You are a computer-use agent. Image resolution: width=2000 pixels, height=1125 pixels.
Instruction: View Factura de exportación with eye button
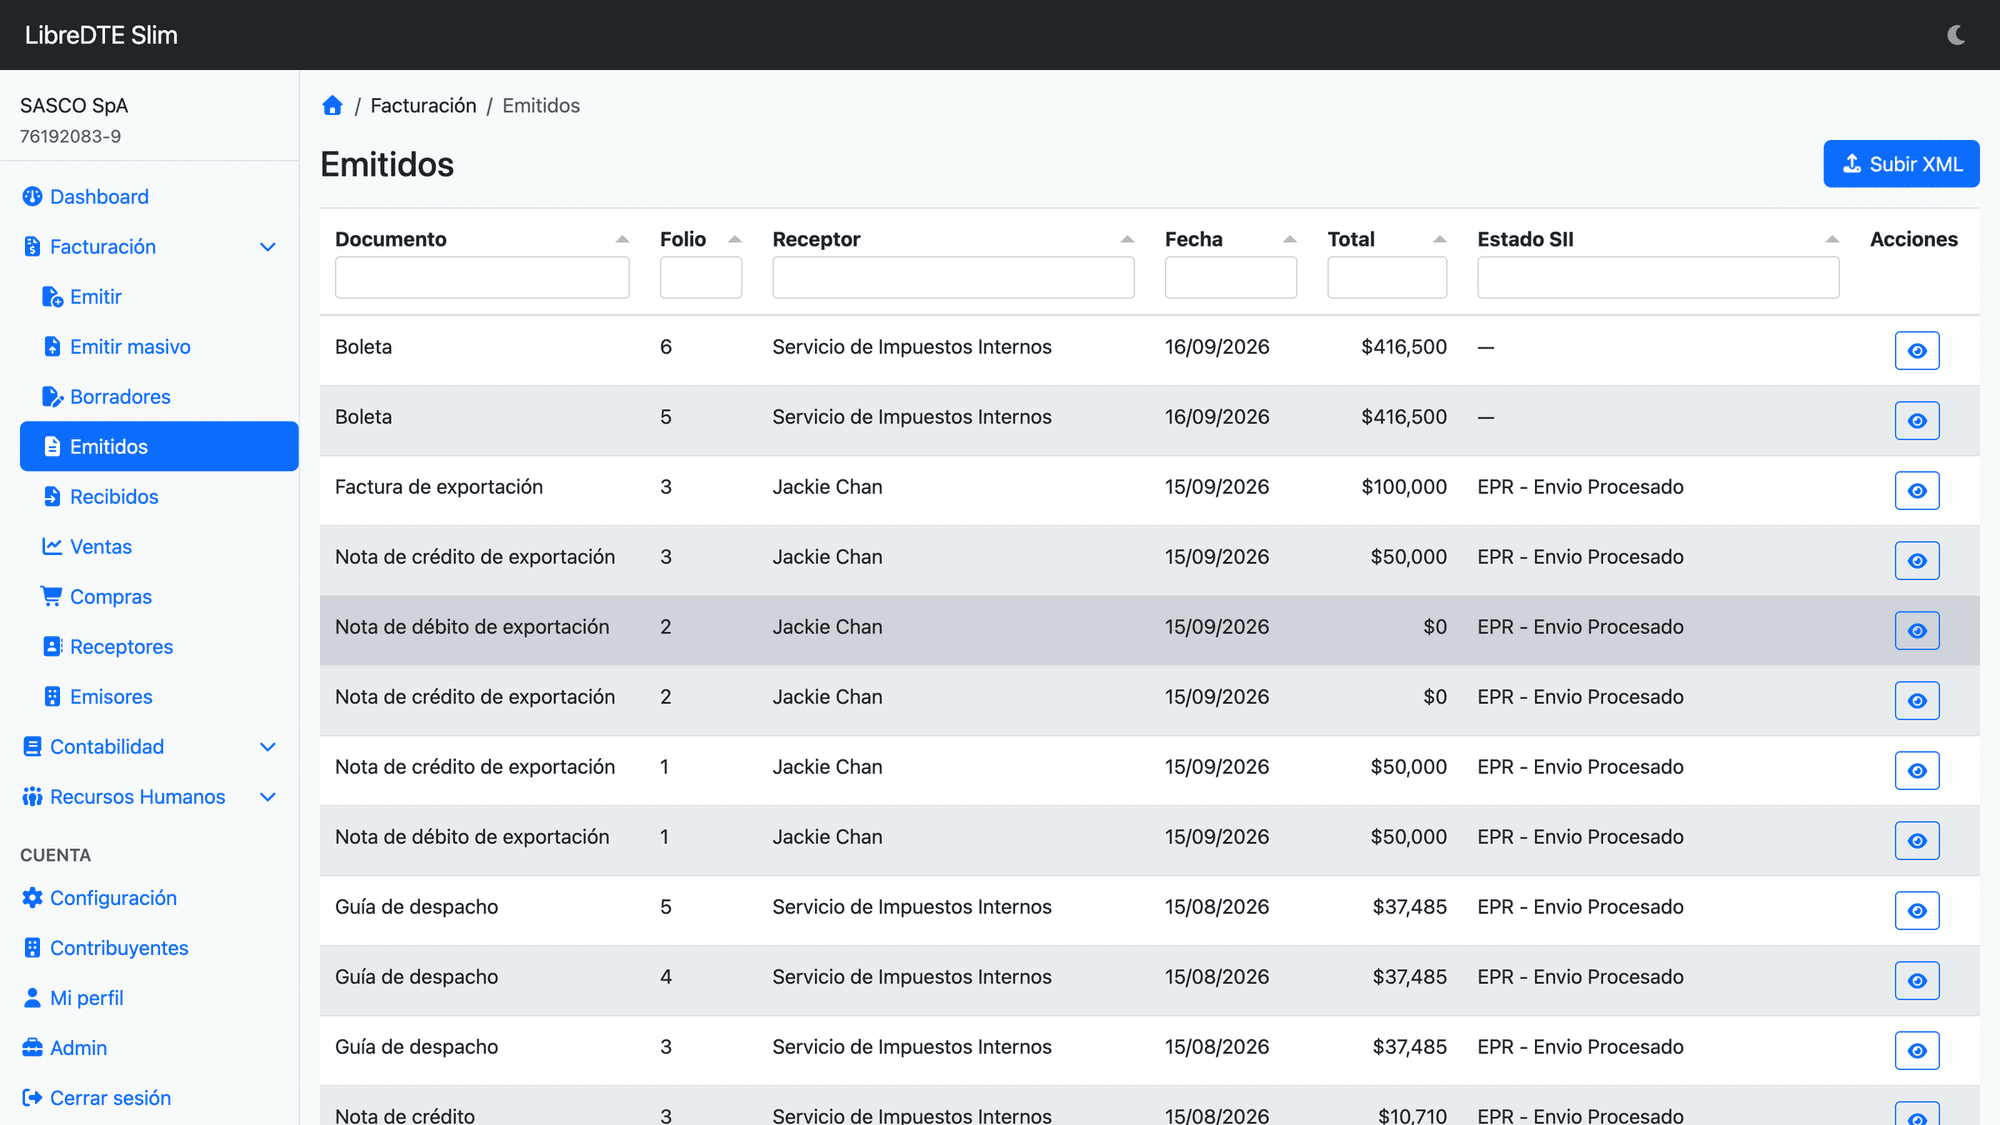(1917, 491)
